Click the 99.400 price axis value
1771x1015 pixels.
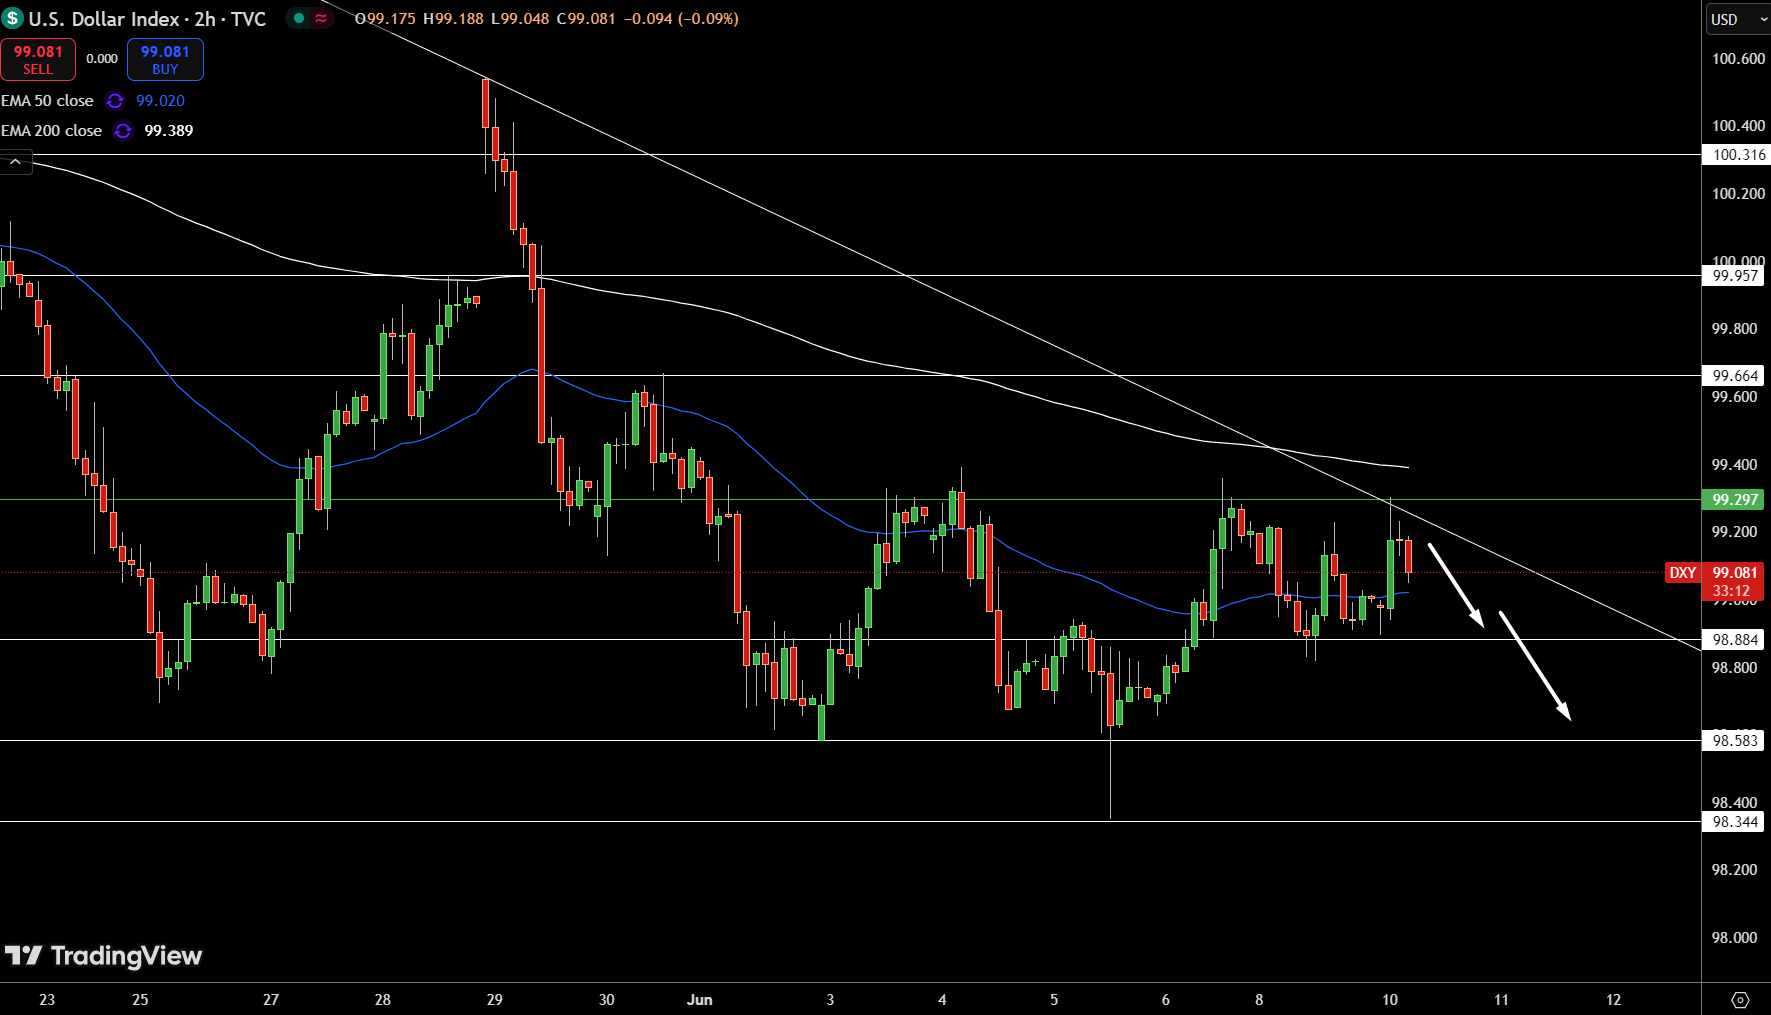(x=1734, y=465)
